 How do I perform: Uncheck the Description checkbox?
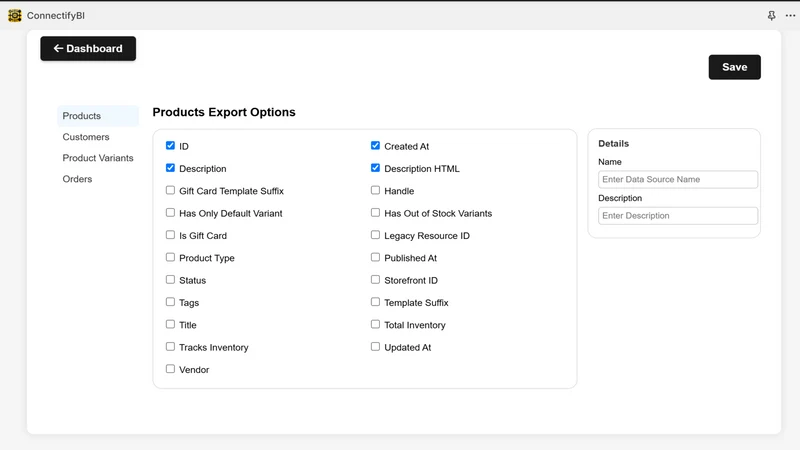coord(170,168)
